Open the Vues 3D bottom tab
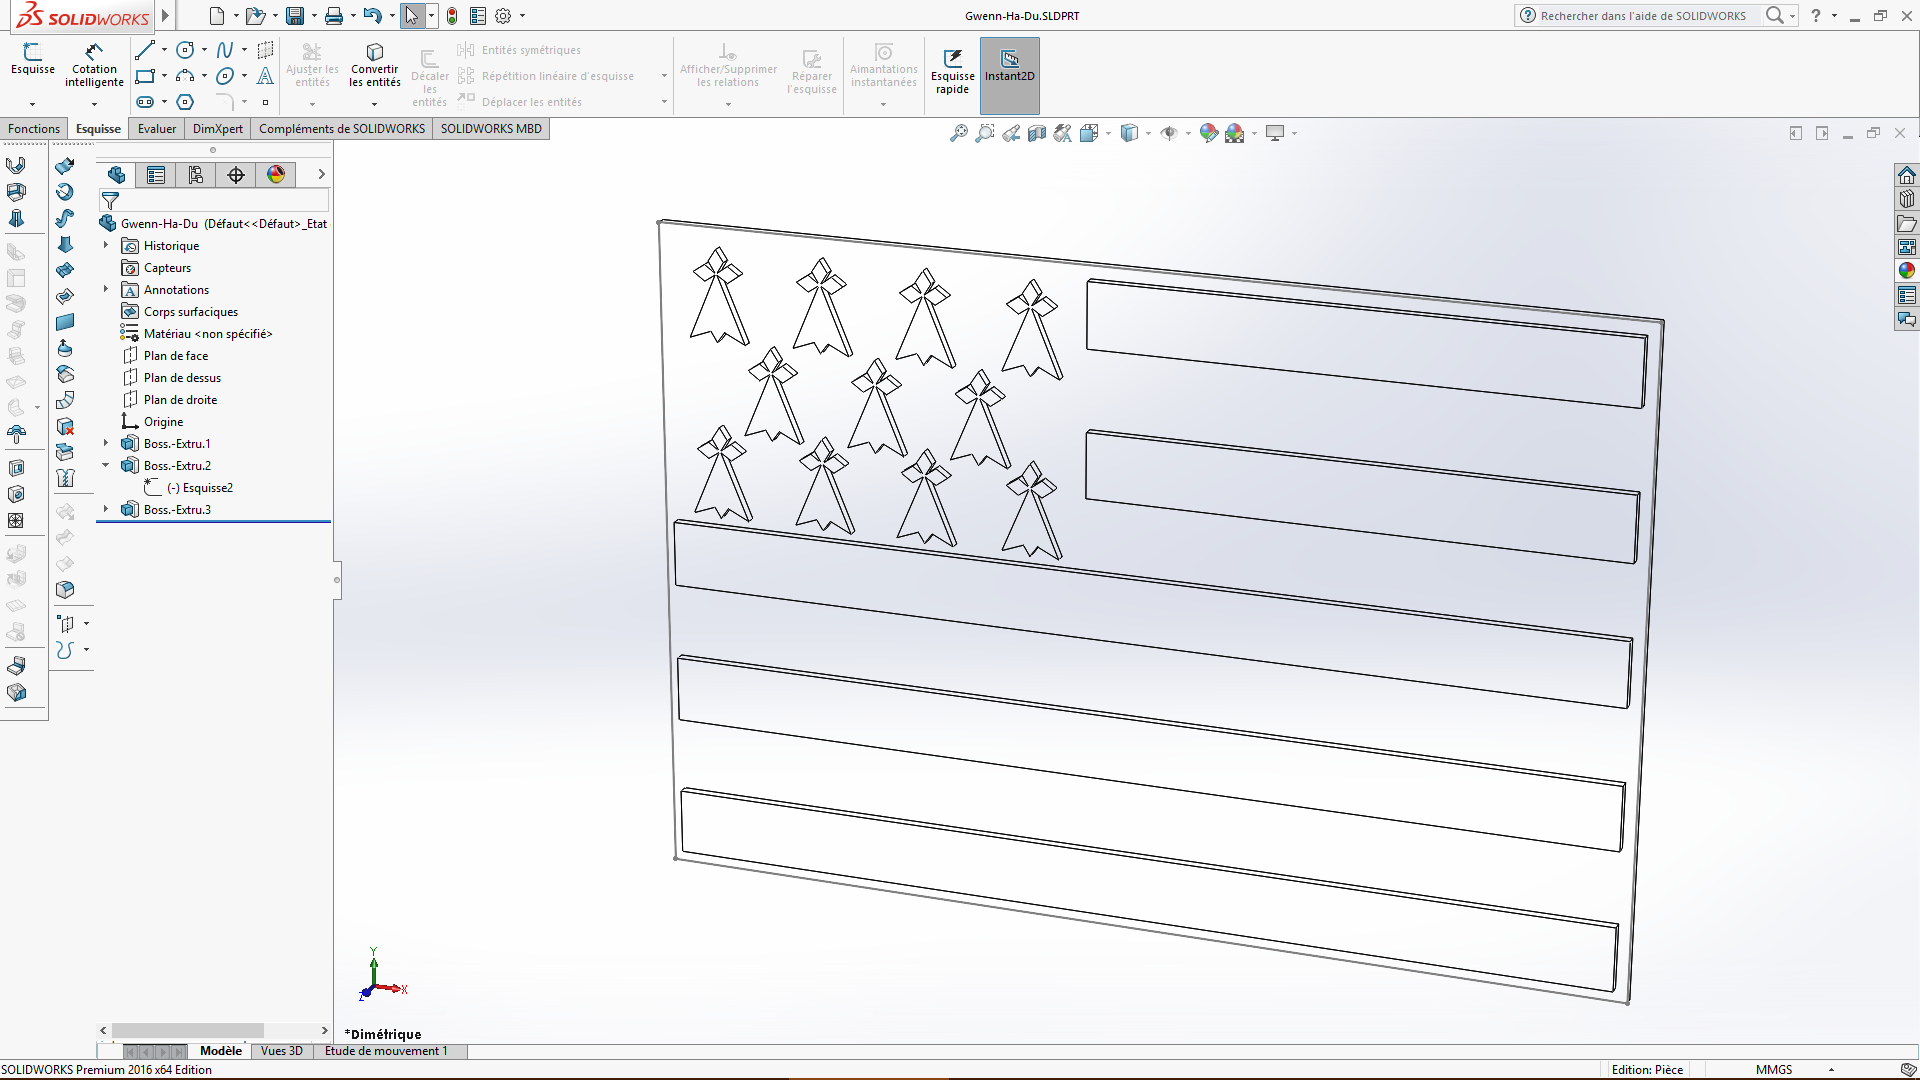Image resolution: width=1920 pixels, height=1080 pixels. click(x=282, y=1051)
